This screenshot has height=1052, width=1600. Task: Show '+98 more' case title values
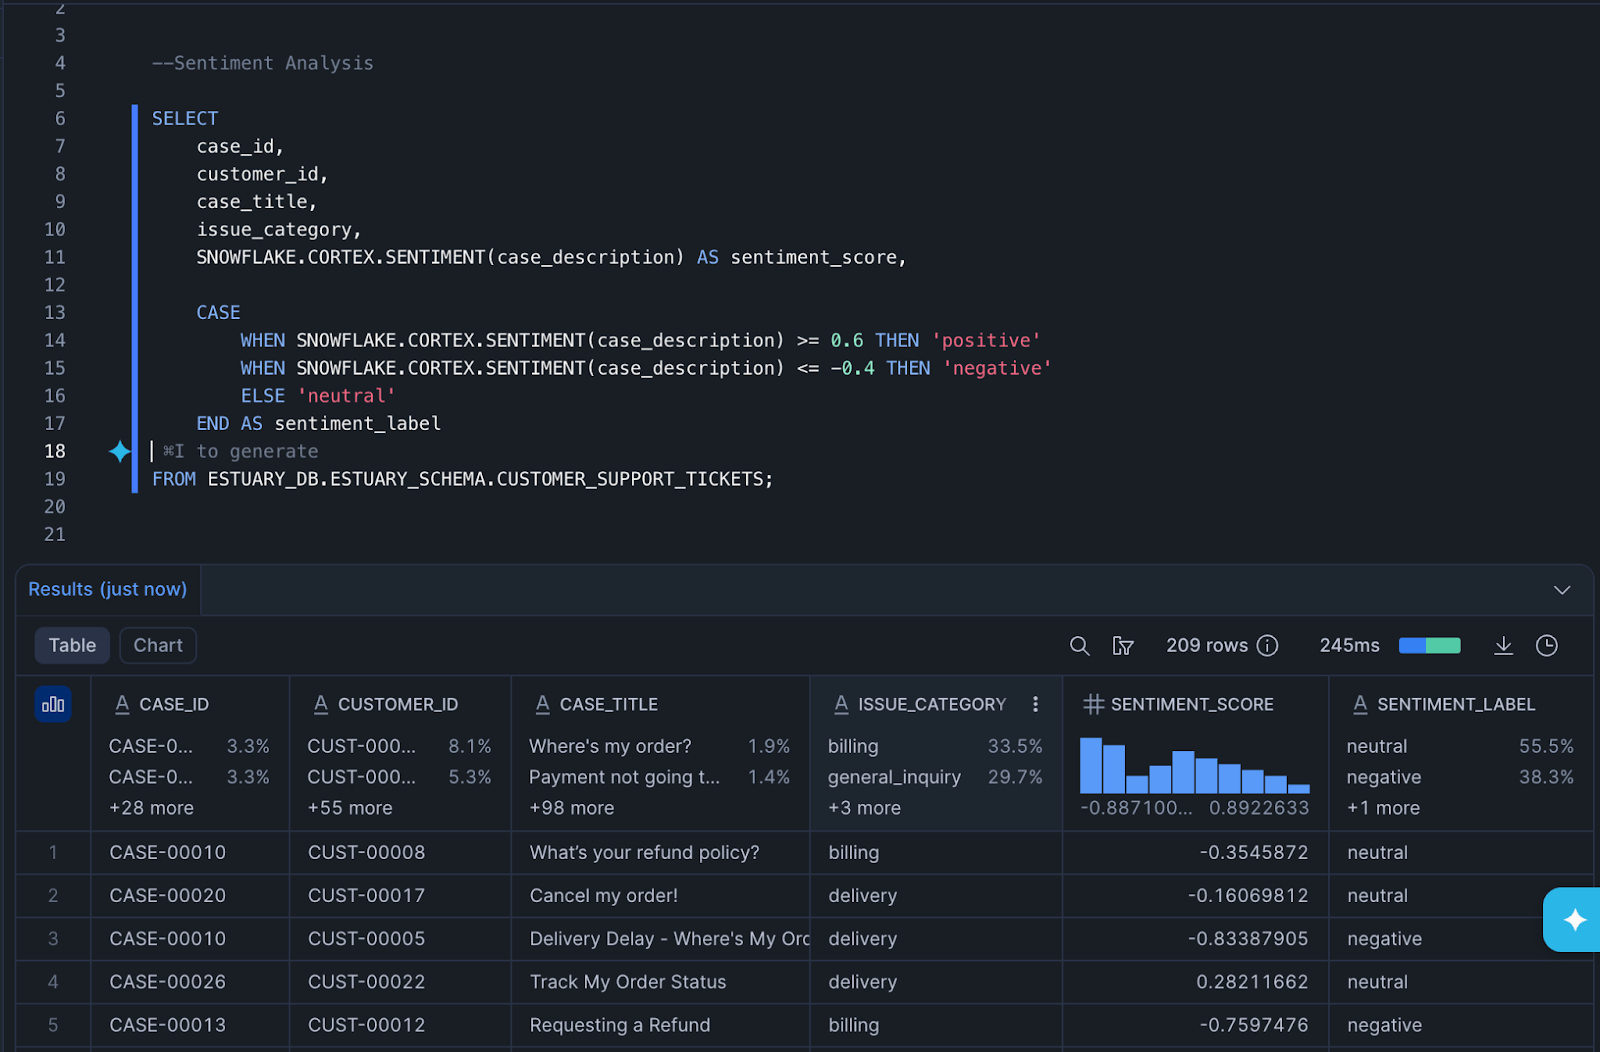pos(572,808)
